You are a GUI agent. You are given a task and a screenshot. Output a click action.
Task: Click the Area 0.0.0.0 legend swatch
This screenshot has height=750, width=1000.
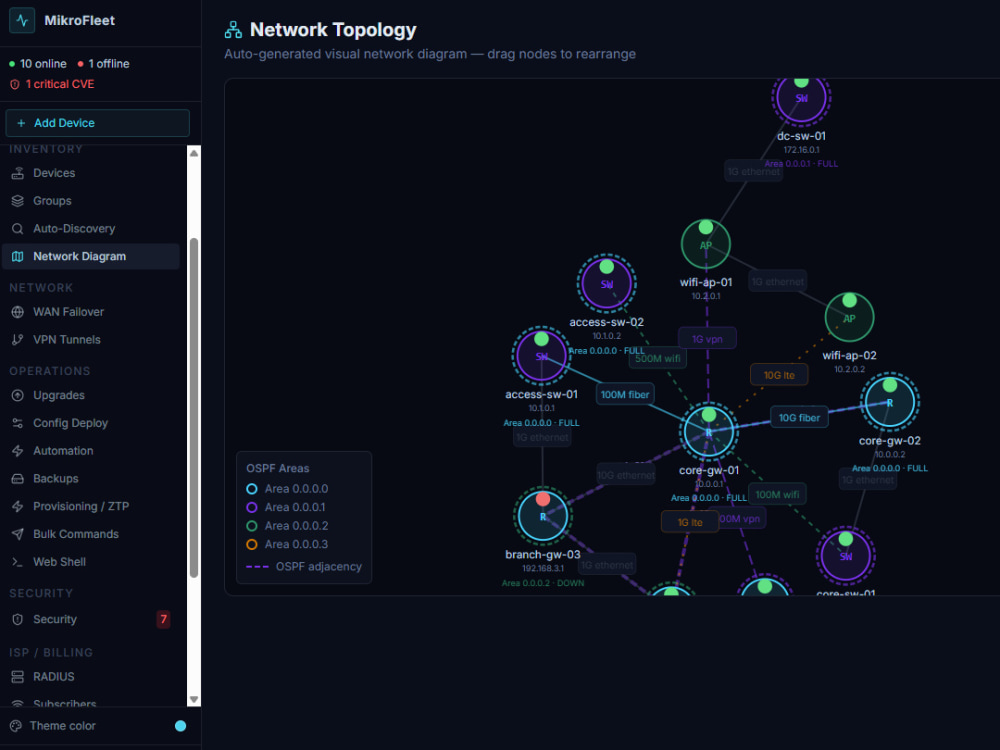pos(252,489)
